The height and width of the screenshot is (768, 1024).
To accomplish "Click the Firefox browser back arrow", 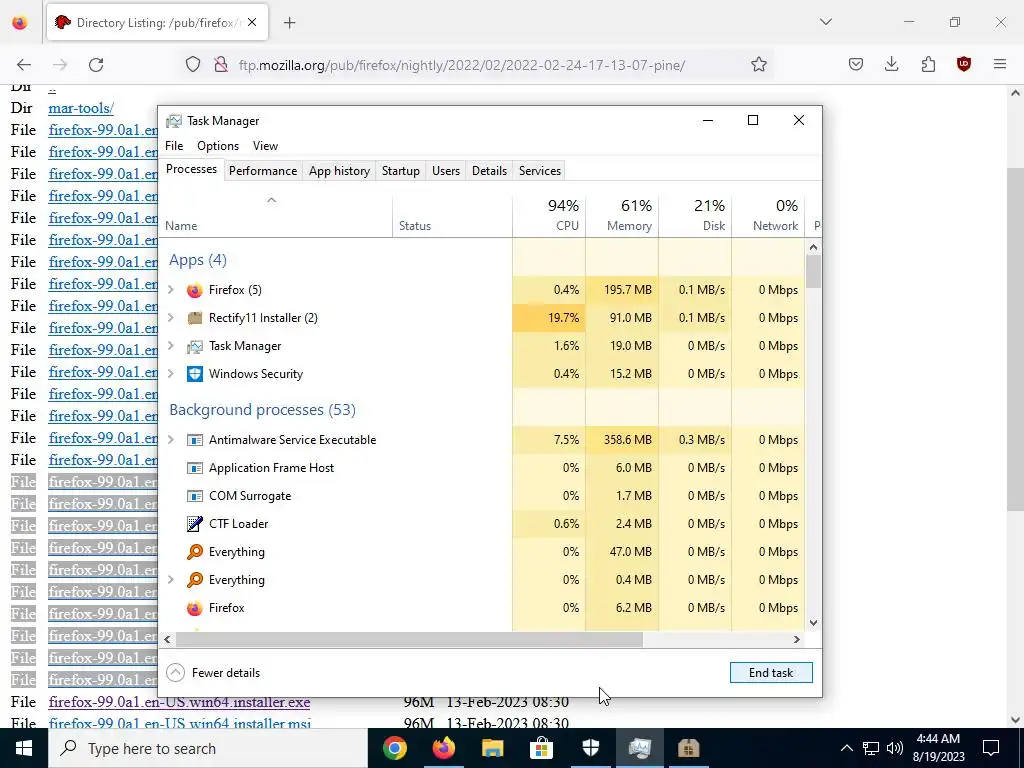I will [x=24, y=65].
